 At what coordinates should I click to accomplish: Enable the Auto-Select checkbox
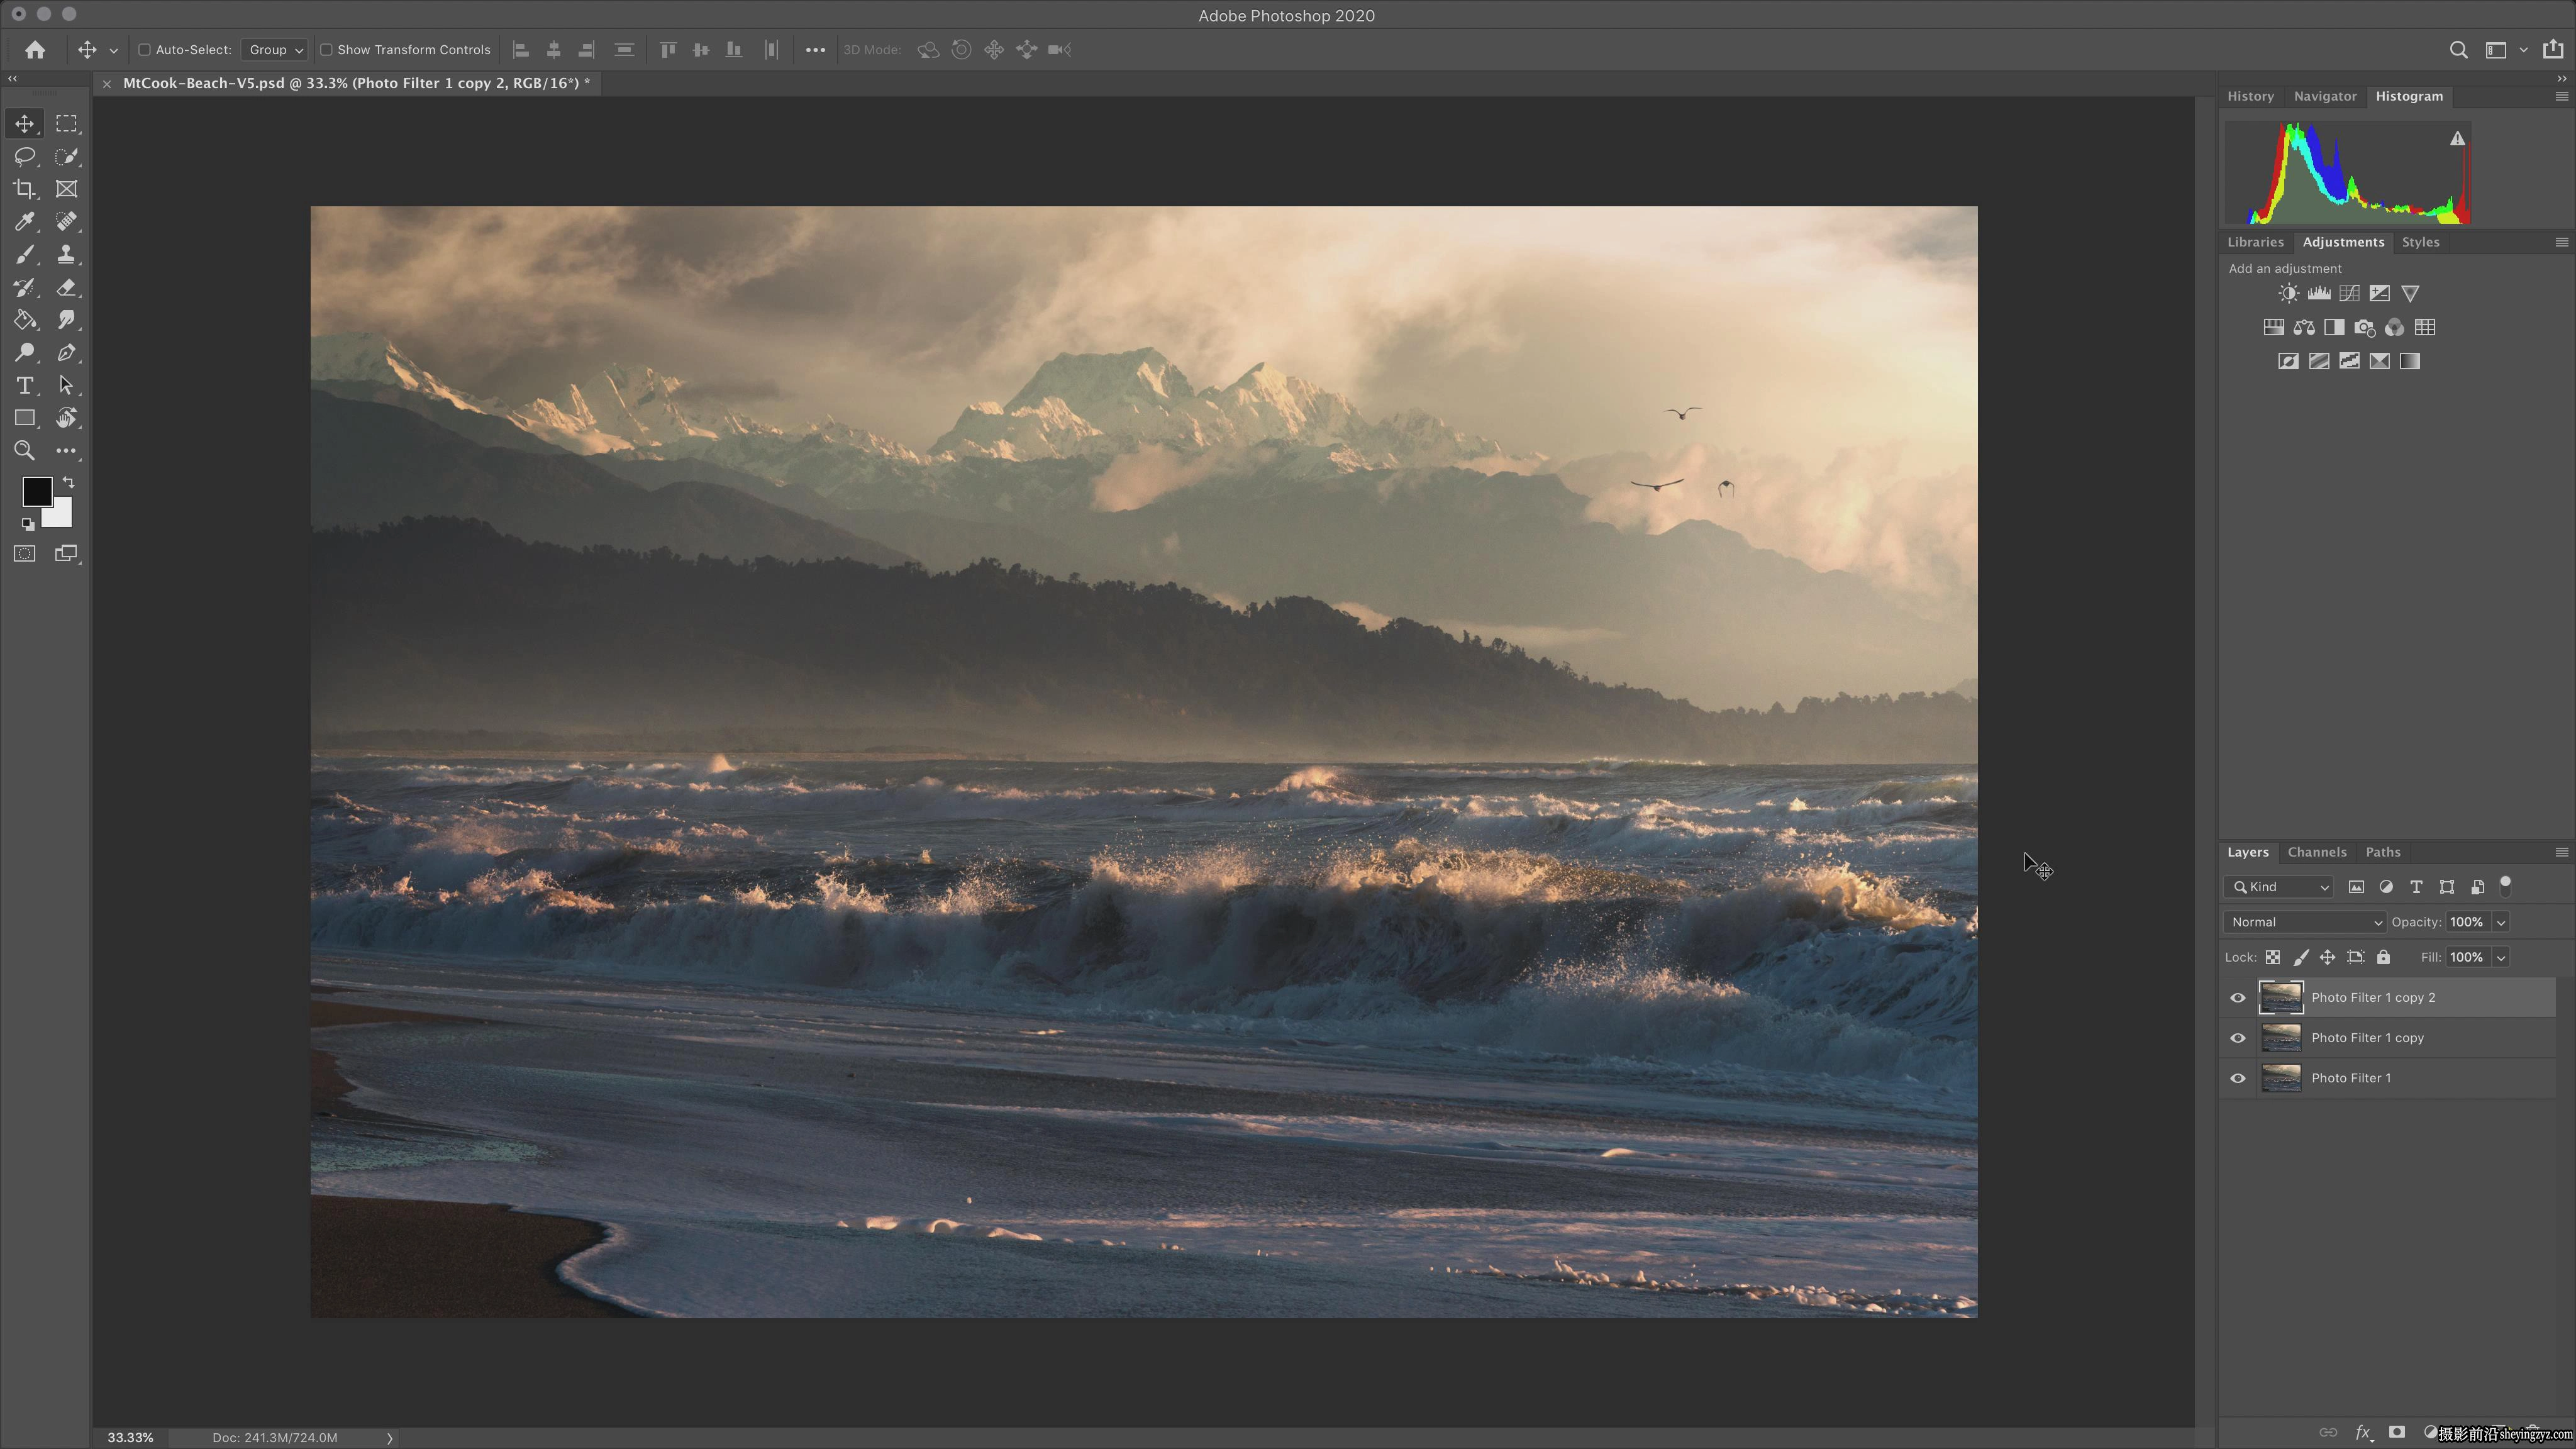coord(144,50)
